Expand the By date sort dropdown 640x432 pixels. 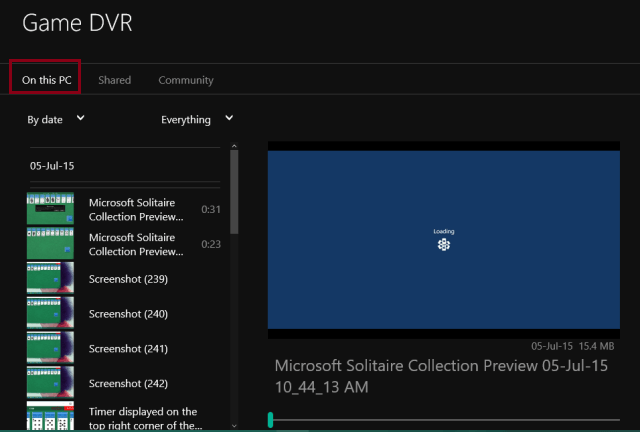pos(56,119)
